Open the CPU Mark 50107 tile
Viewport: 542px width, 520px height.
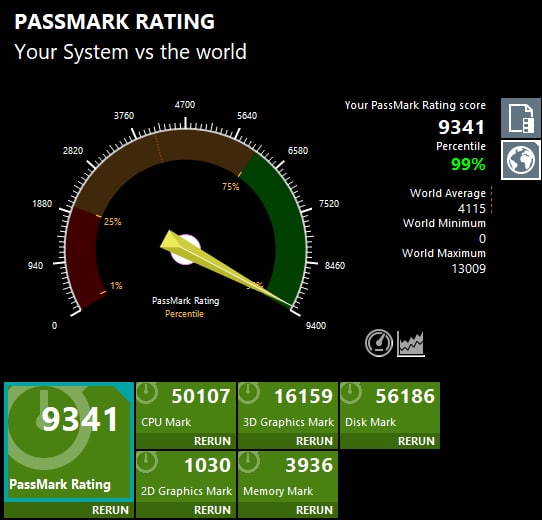point(186,408)
